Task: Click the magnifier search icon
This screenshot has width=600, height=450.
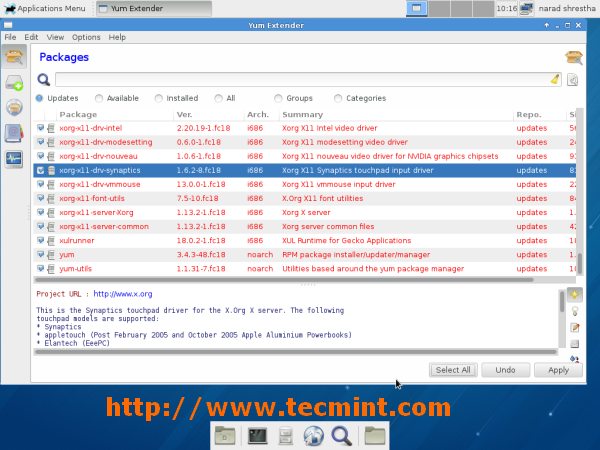Action: (44, 80)
